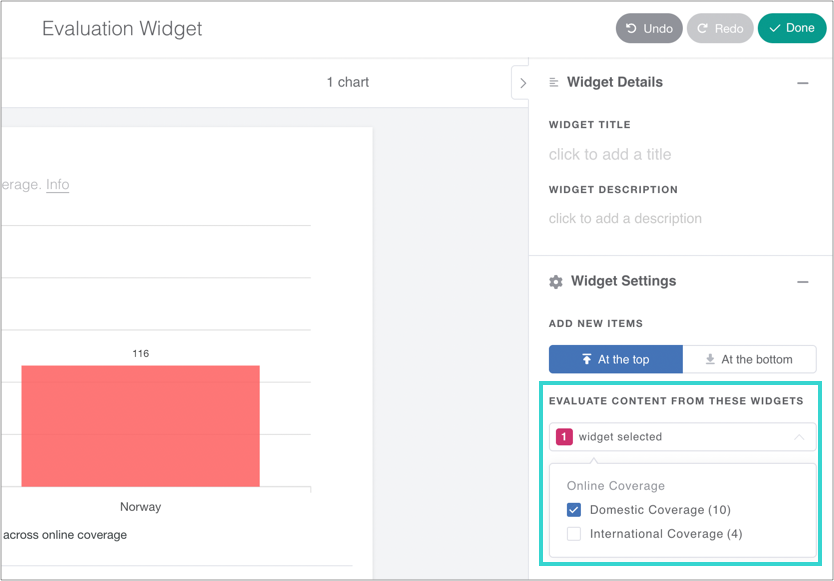
Task: Click the widget description field
Action: tap(625, 219)
